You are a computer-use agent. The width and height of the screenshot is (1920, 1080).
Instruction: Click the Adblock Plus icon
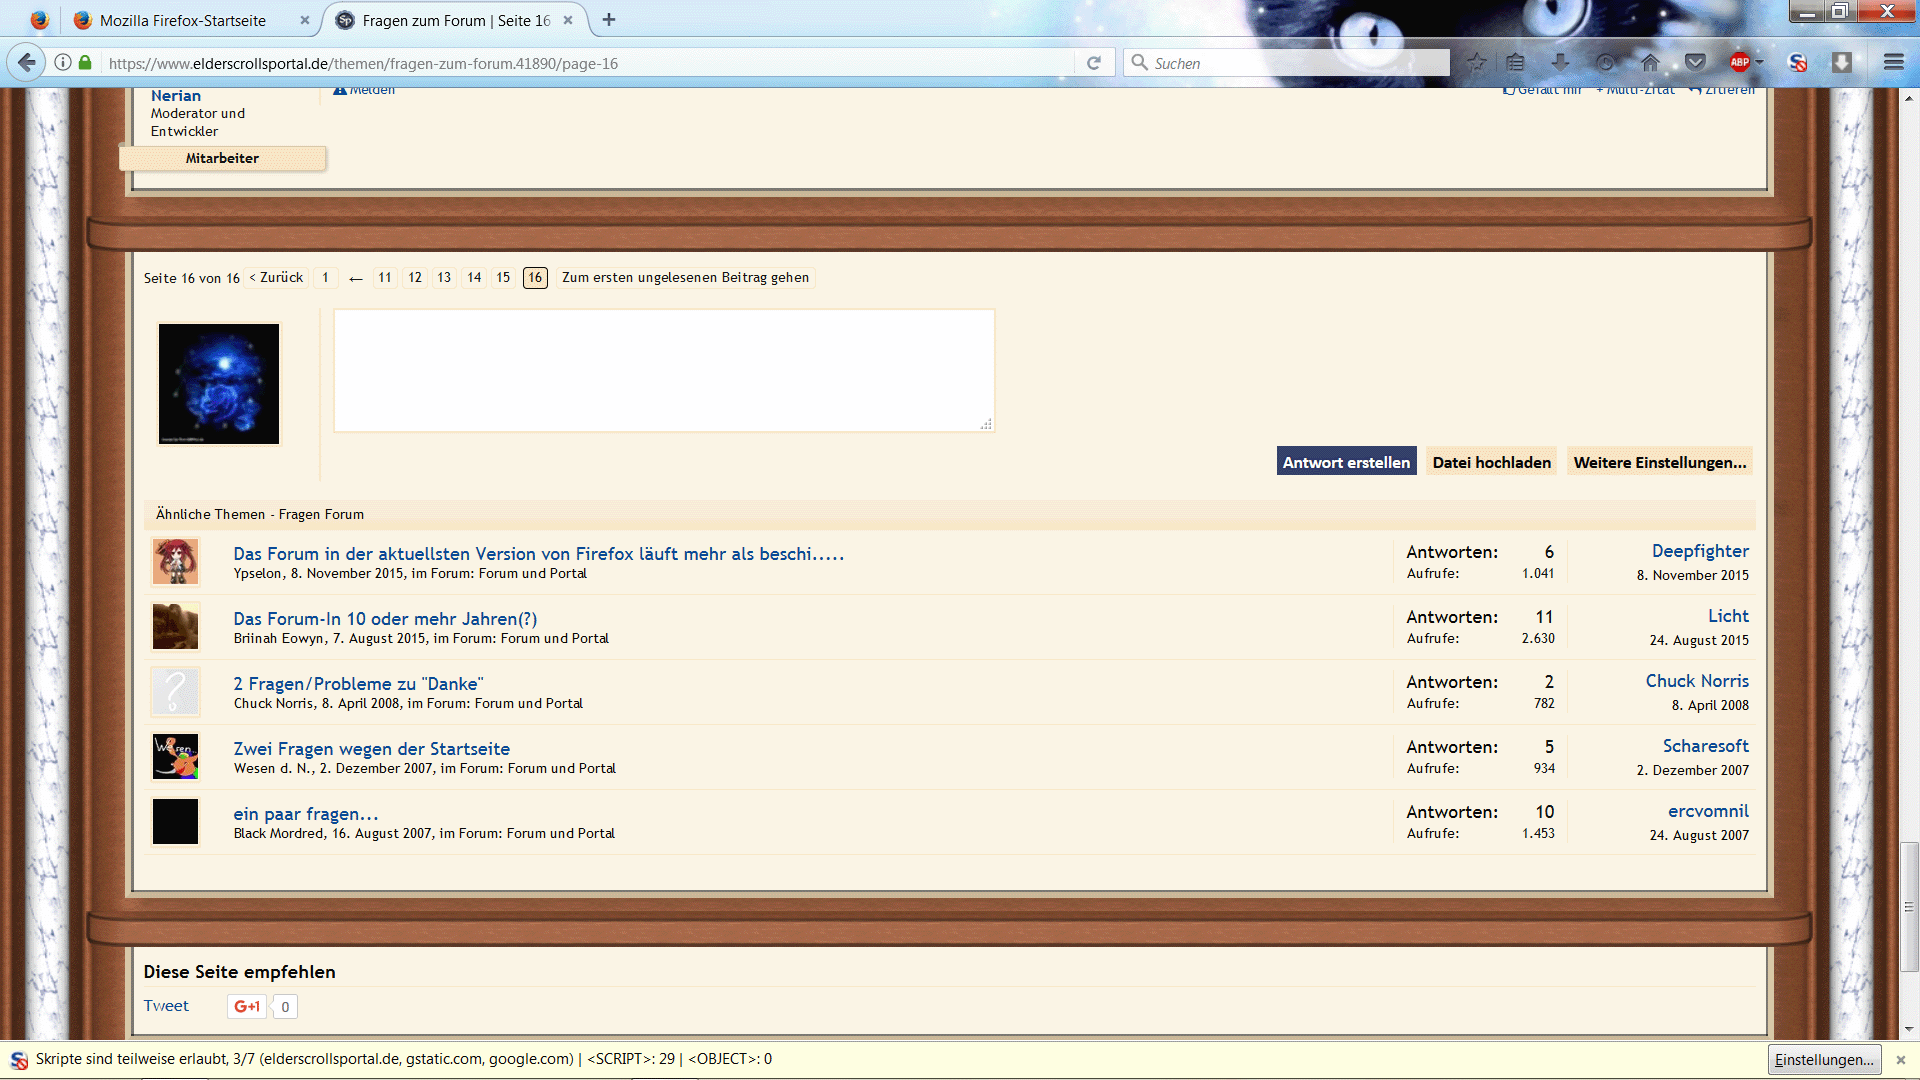1739,63
